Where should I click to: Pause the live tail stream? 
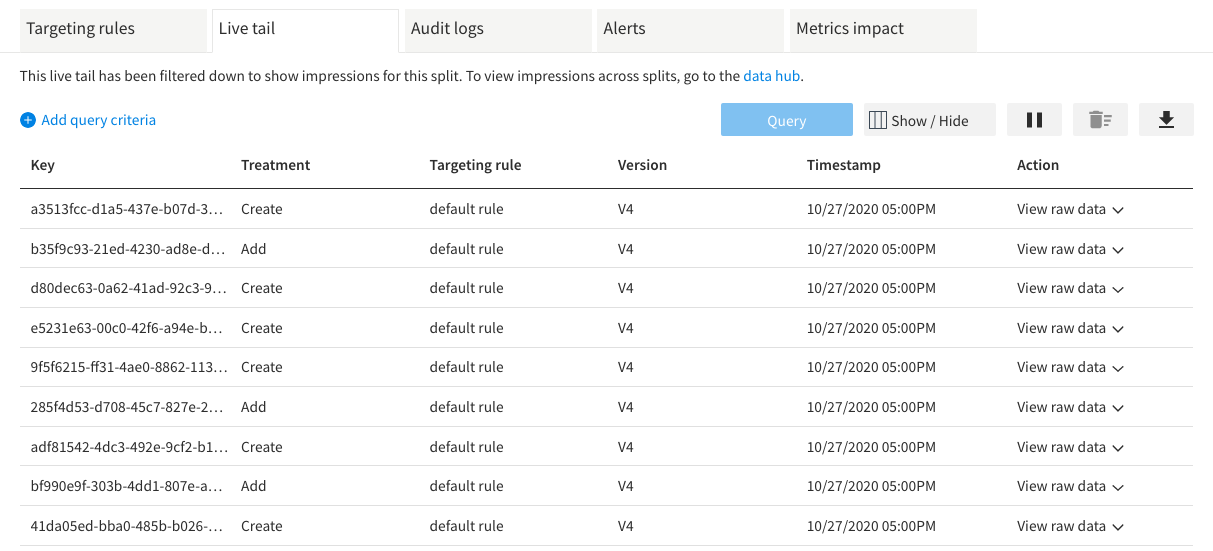click(x=1035, y=120)
